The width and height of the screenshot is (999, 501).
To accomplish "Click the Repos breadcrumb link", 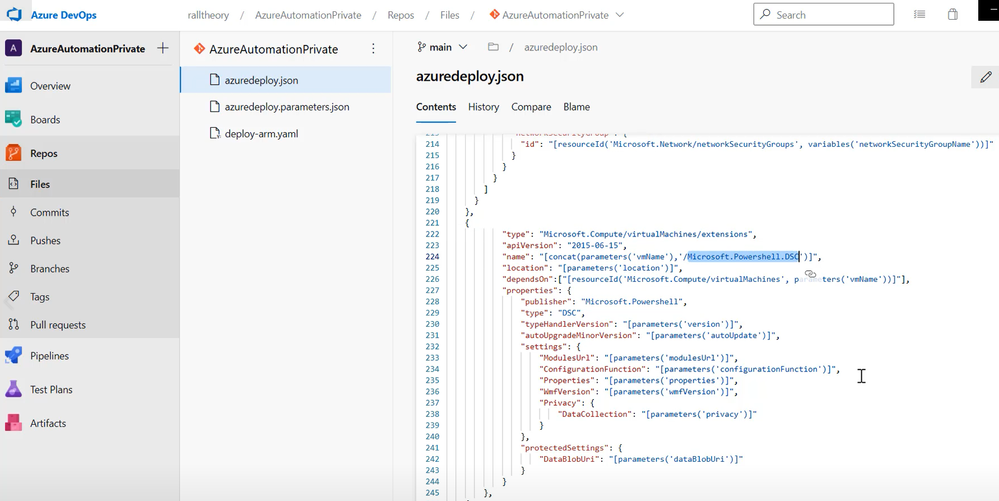I will pyautogui.click(x=400, y=15).
